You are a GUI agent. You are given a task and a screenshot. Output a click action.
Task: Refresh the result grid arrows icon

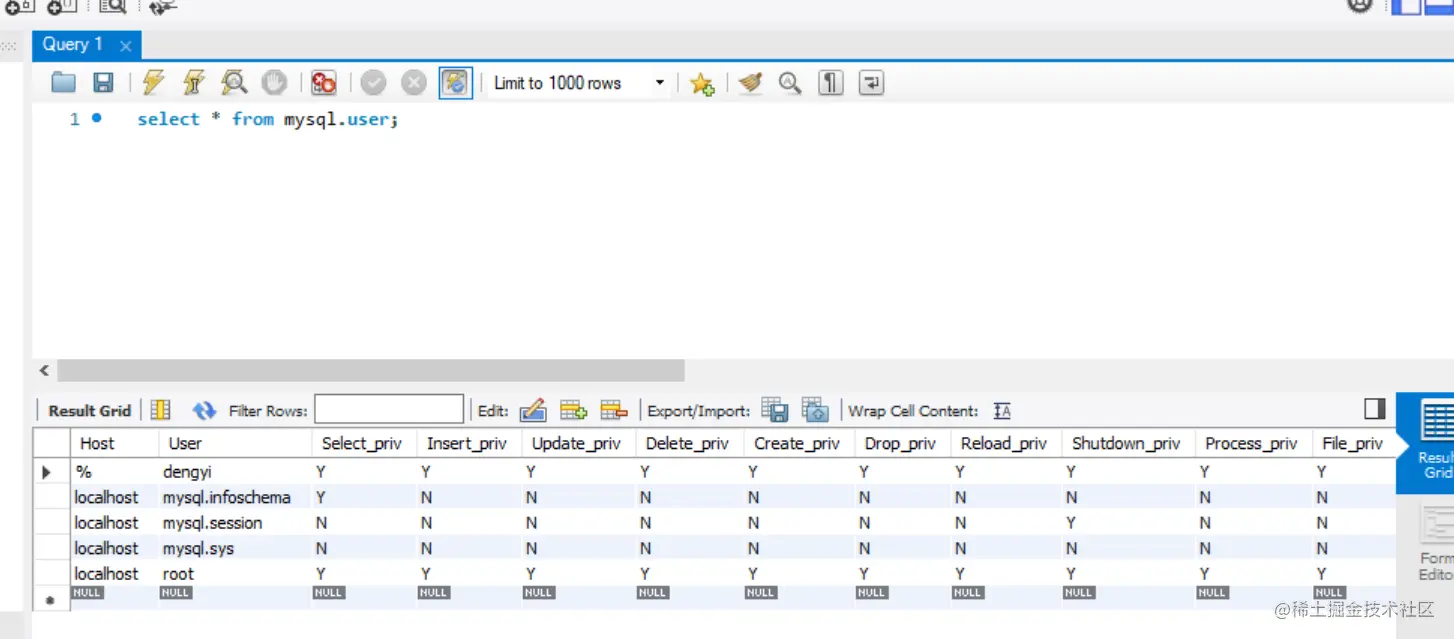click(204, 410)
